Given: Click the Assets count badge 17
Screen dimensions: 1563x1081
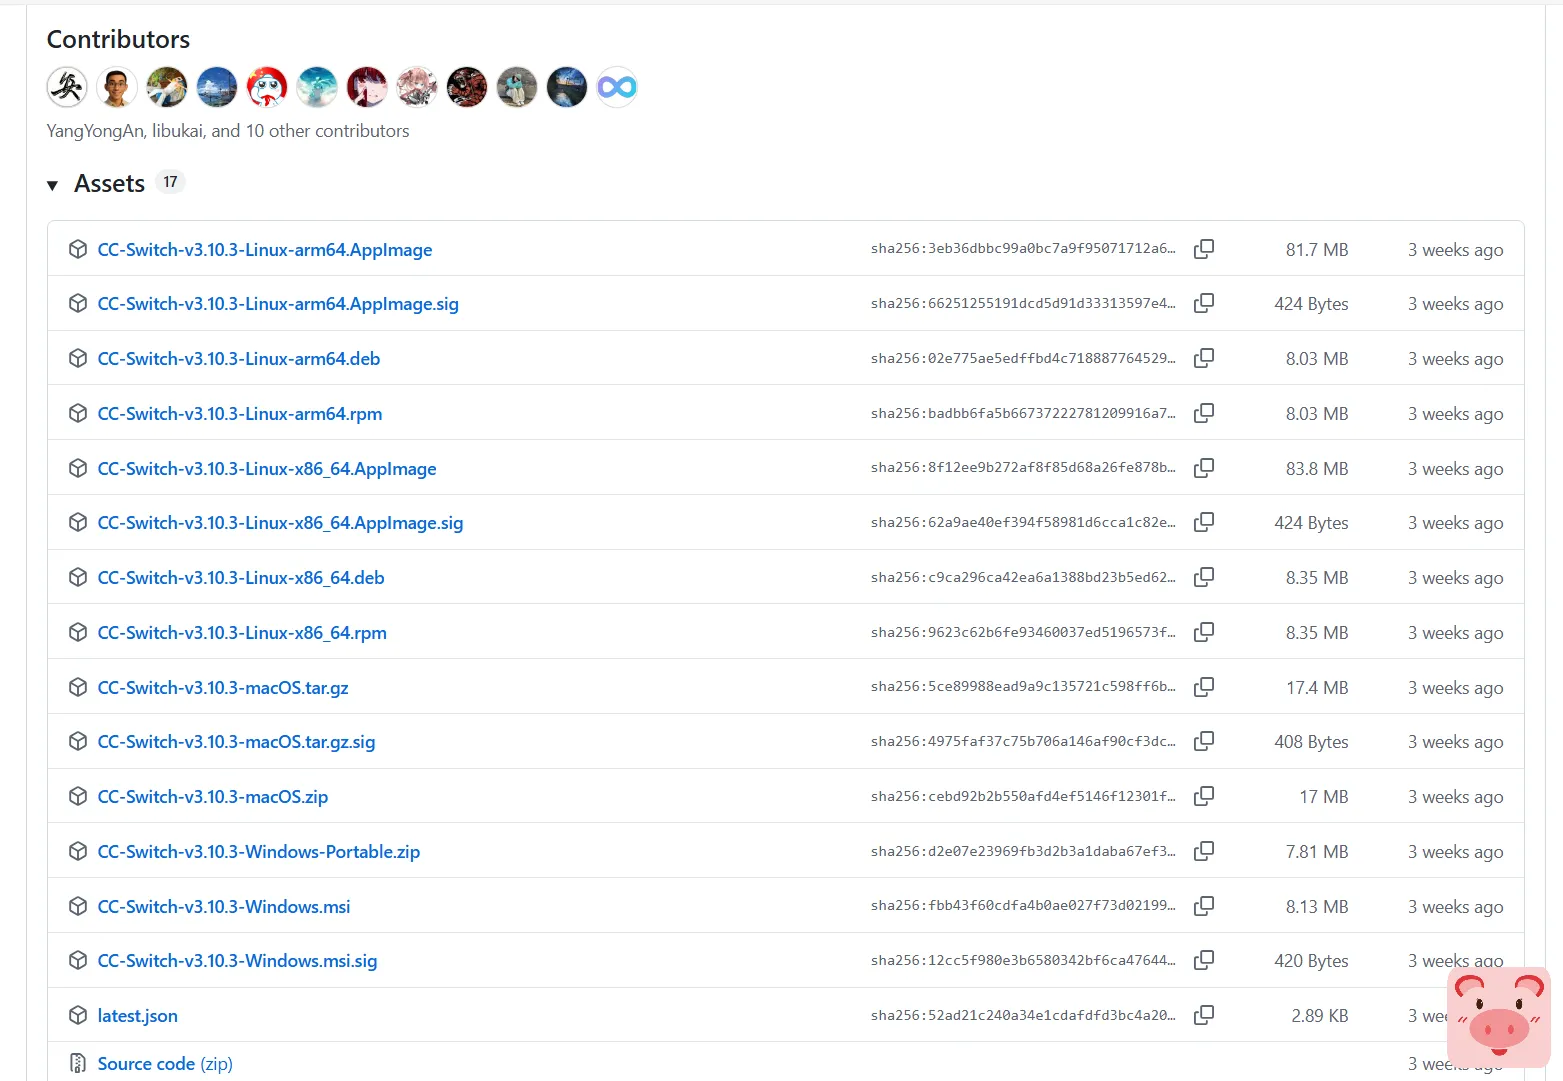Looking at the screenshot, I should click(x=170, y=182).
